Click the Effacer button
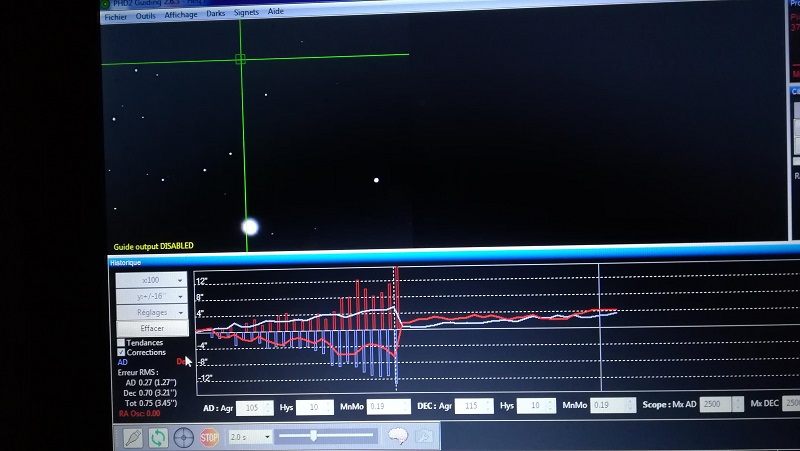 point(152,328)
